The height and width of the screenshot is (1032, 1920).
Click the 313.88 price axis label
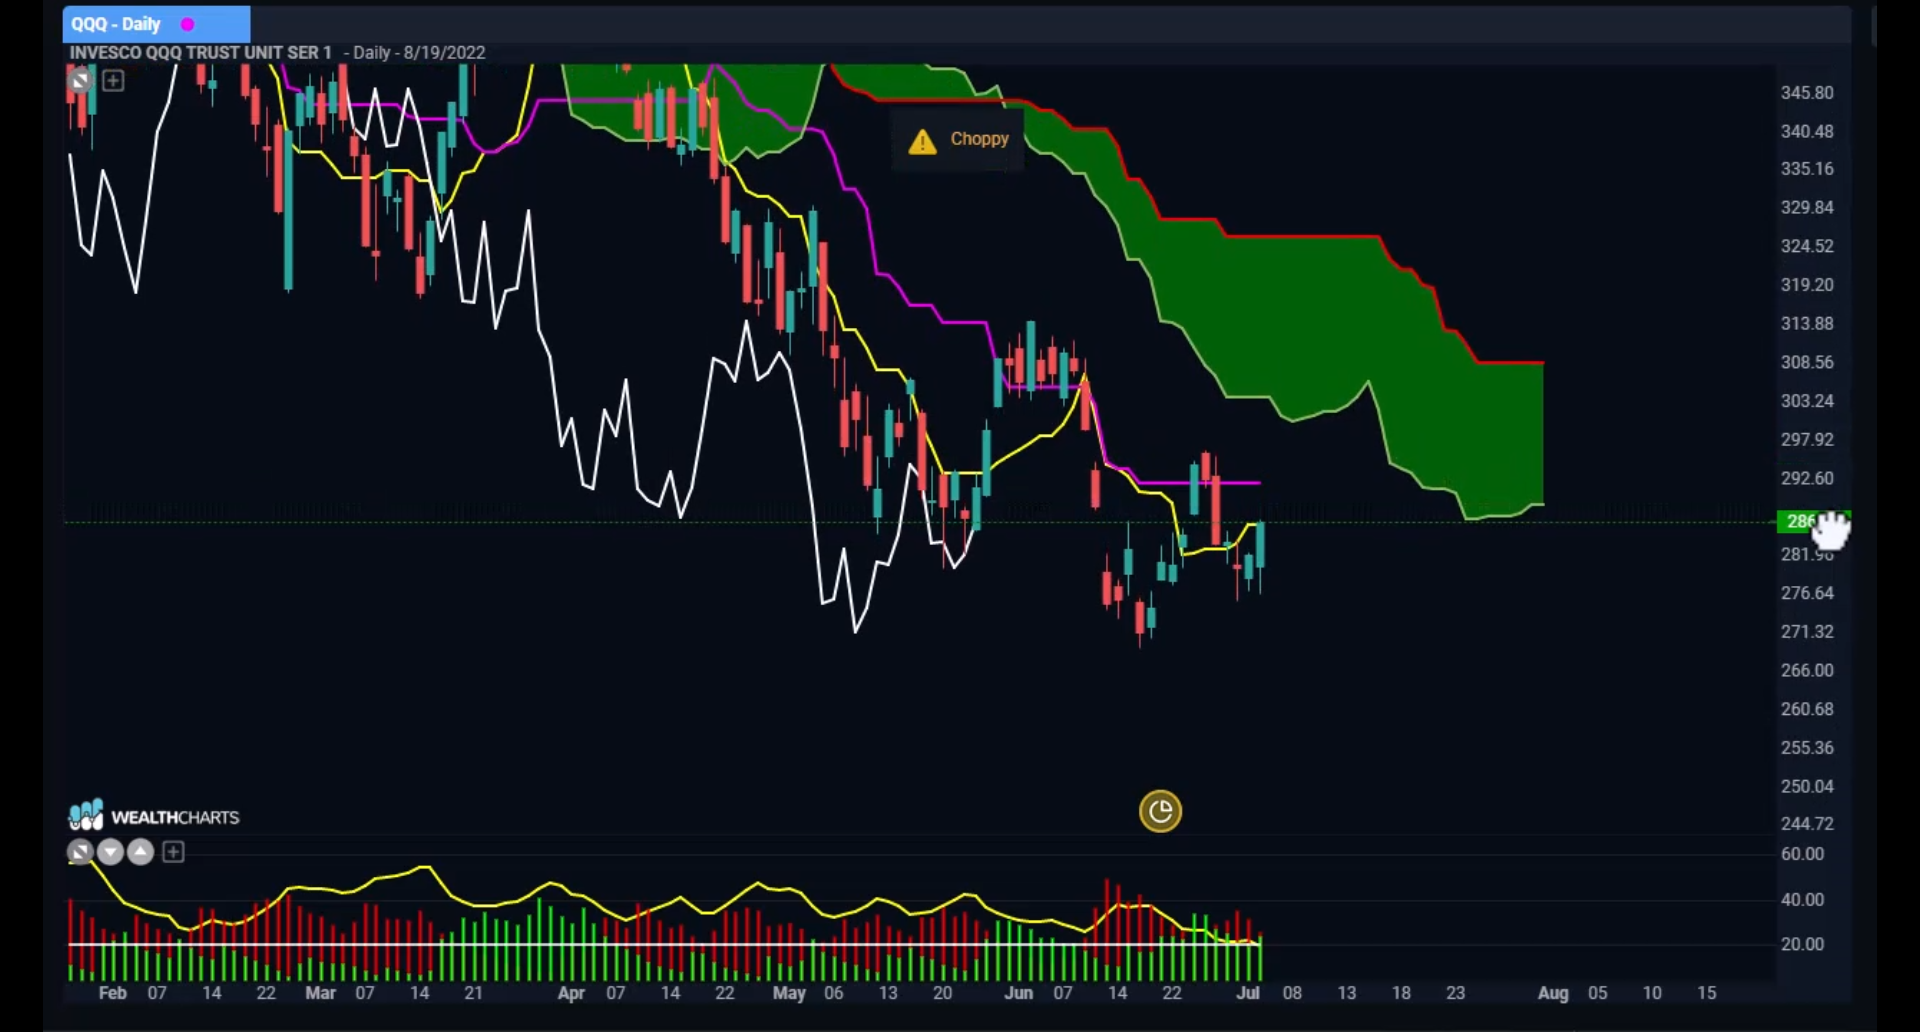coord(1807,323)
